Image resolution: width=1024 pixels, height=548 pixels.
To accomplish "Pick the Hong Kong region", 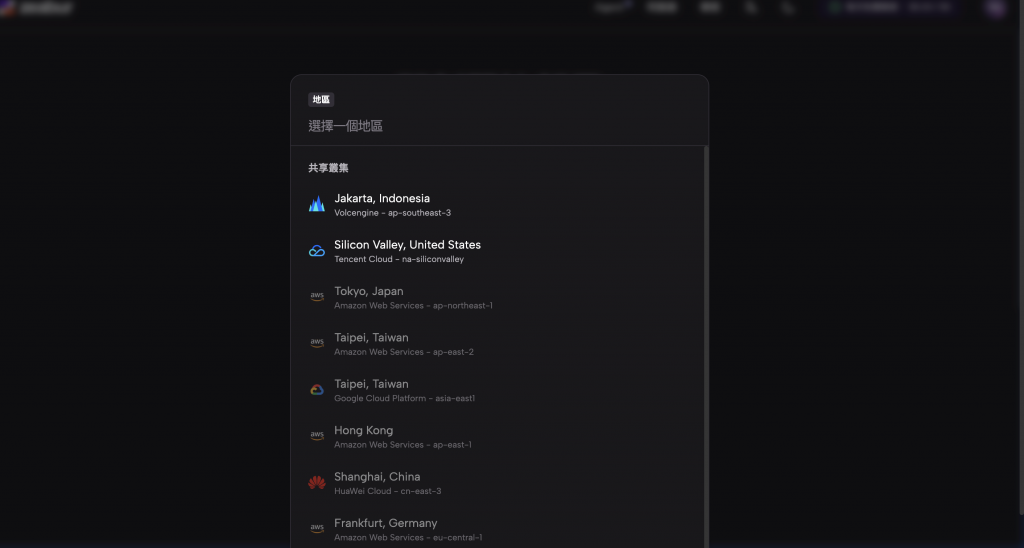I will (x=498, y=436).
